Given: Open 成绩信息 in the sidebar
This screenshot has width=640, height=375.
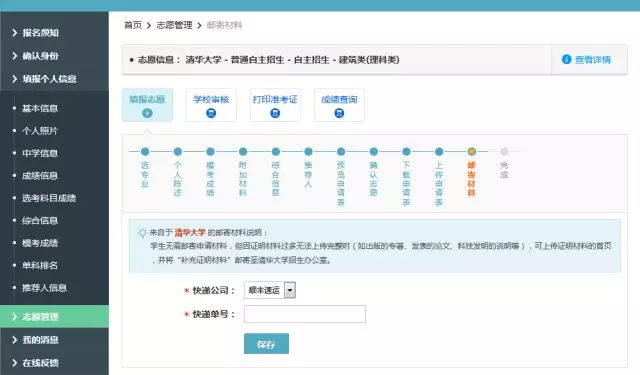Looking at the screenshot, I should (x=40, y=176).
